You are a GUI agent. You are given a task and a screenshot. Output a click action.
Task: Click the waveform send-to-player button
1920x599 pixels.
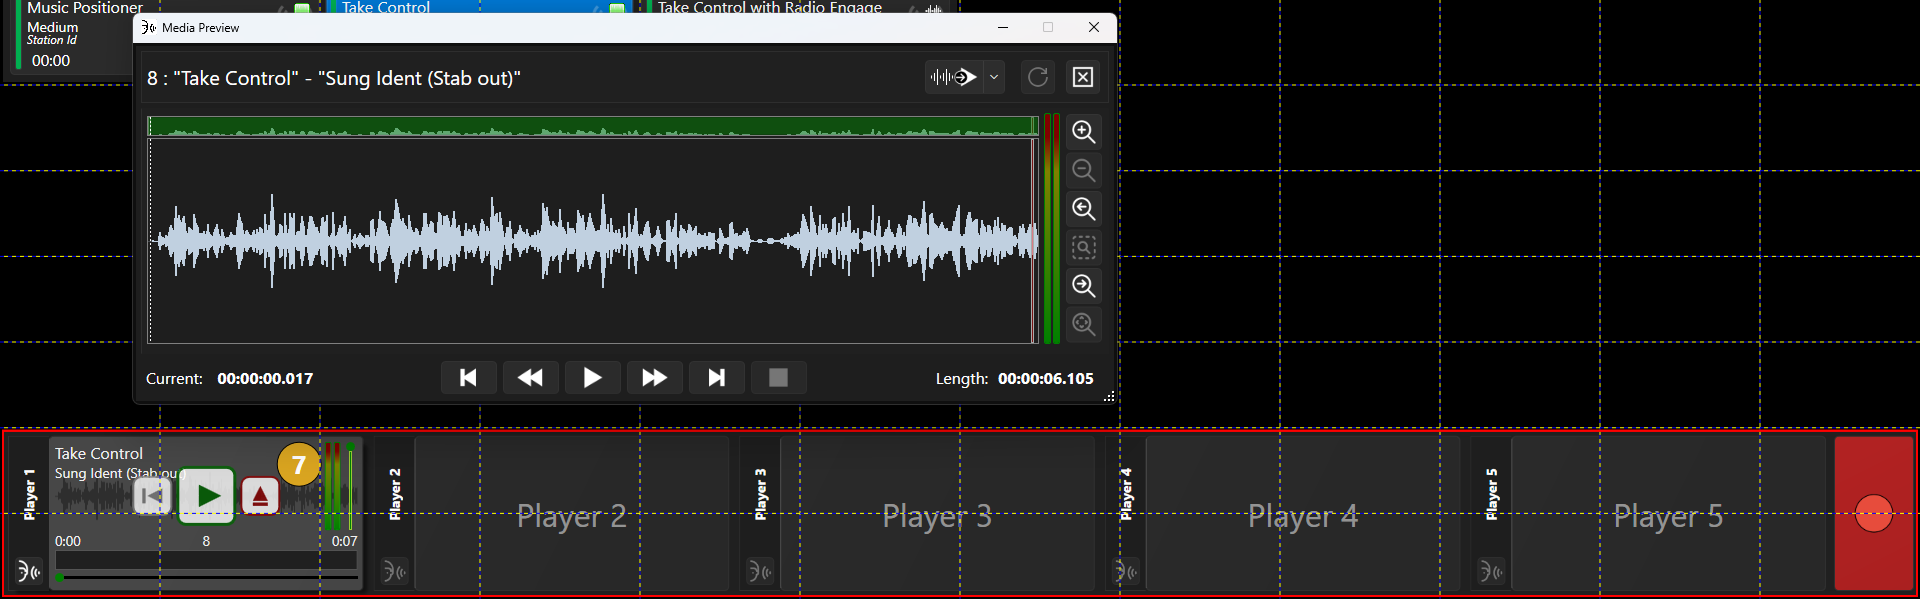(954, 77)
